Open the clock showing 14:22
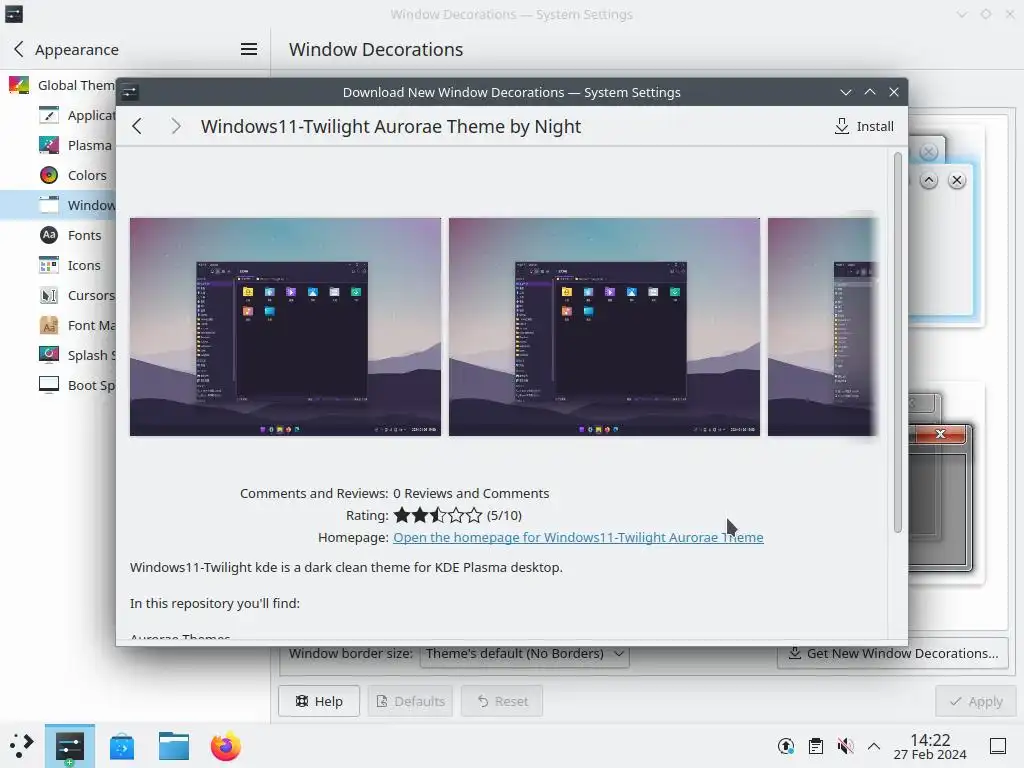The height and width of the screenshot is (768, 1024). [930, 746]
